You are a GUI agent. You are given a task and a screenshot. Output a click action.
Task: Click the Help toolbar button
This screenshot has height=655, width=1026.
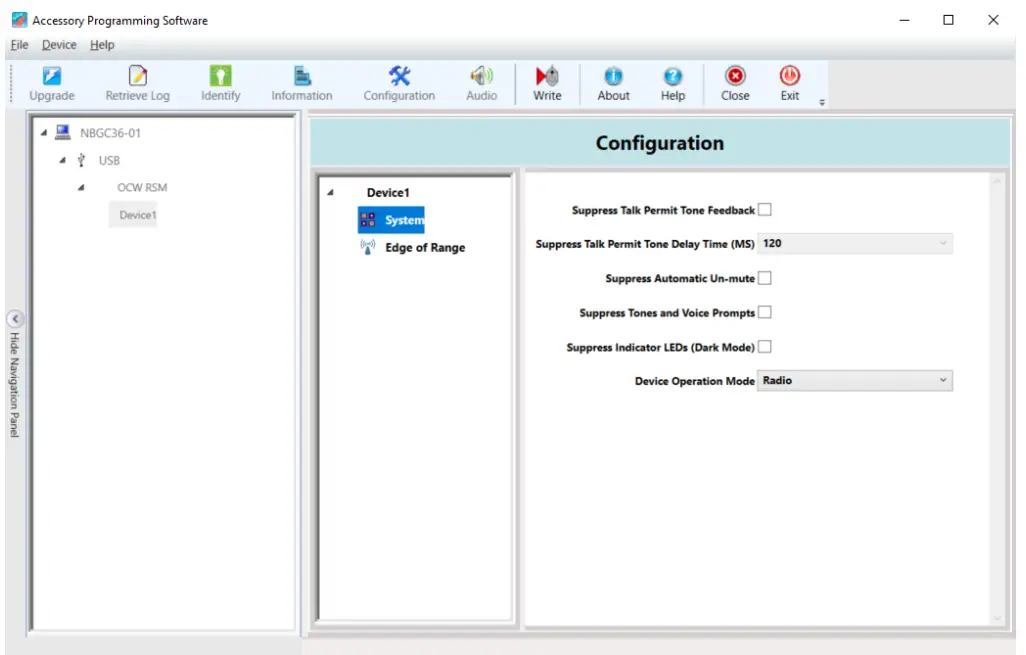[673, 82]
